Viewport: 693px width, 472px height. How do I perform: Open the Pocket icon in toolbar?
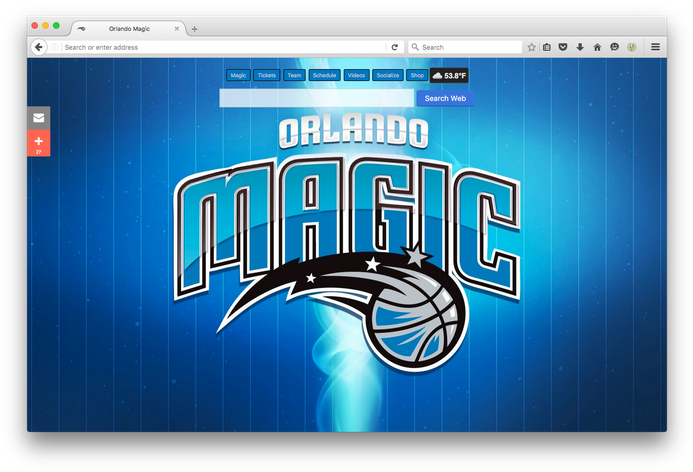(x=563, y=47)
